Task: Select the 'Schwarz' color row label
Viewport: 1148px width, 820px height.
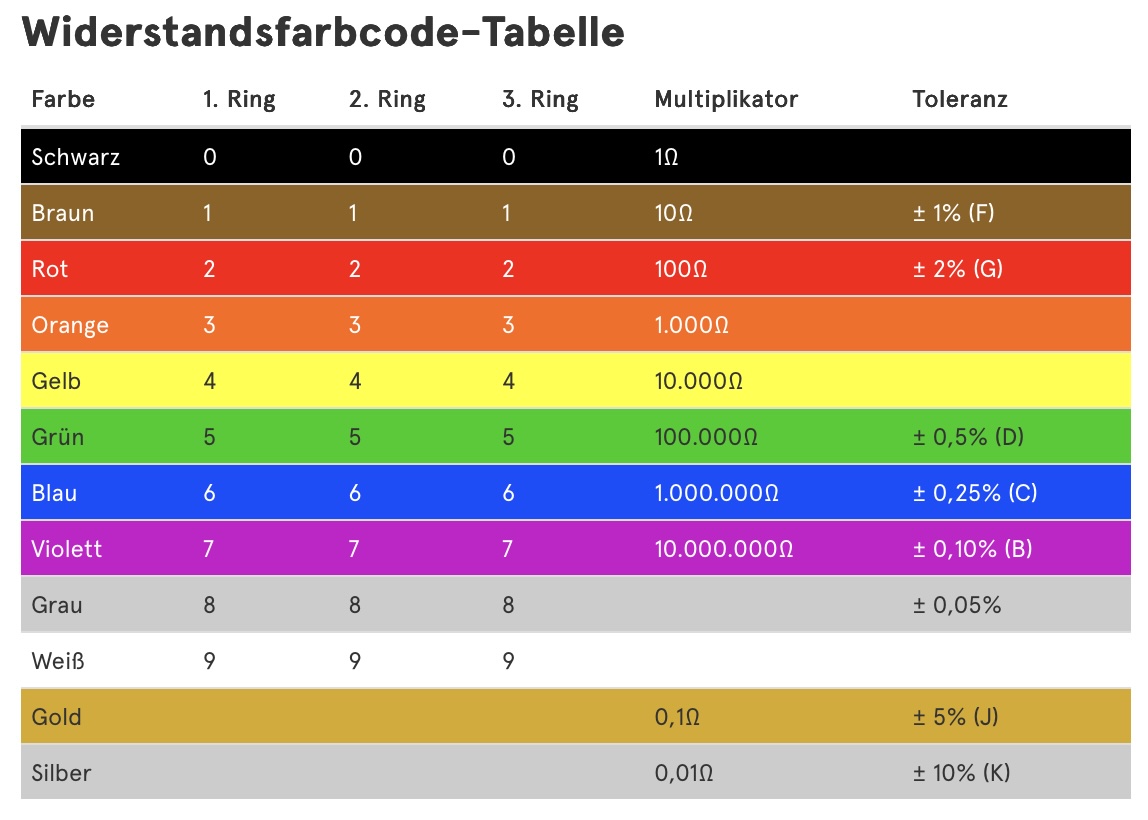Action: pyautogui.click(x=75, y=157)
